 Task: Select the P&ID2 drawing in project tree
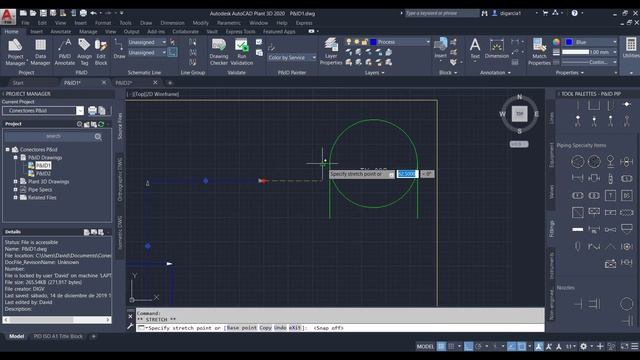[43, 173]
